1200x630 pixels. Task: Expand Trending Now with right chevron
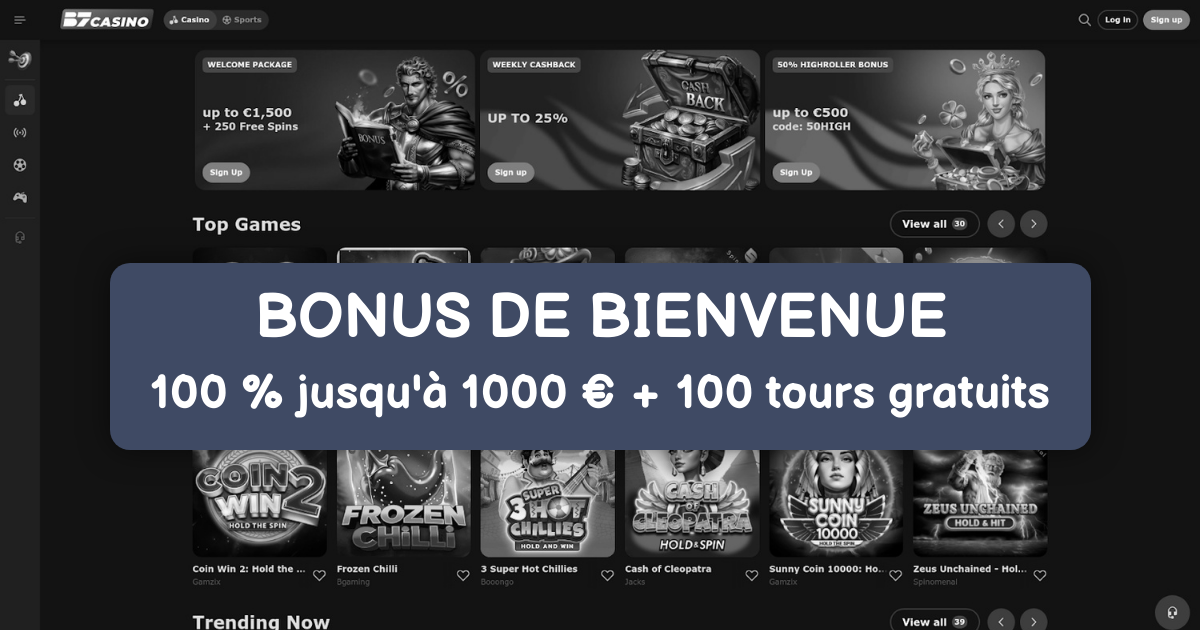(1034, 621)
